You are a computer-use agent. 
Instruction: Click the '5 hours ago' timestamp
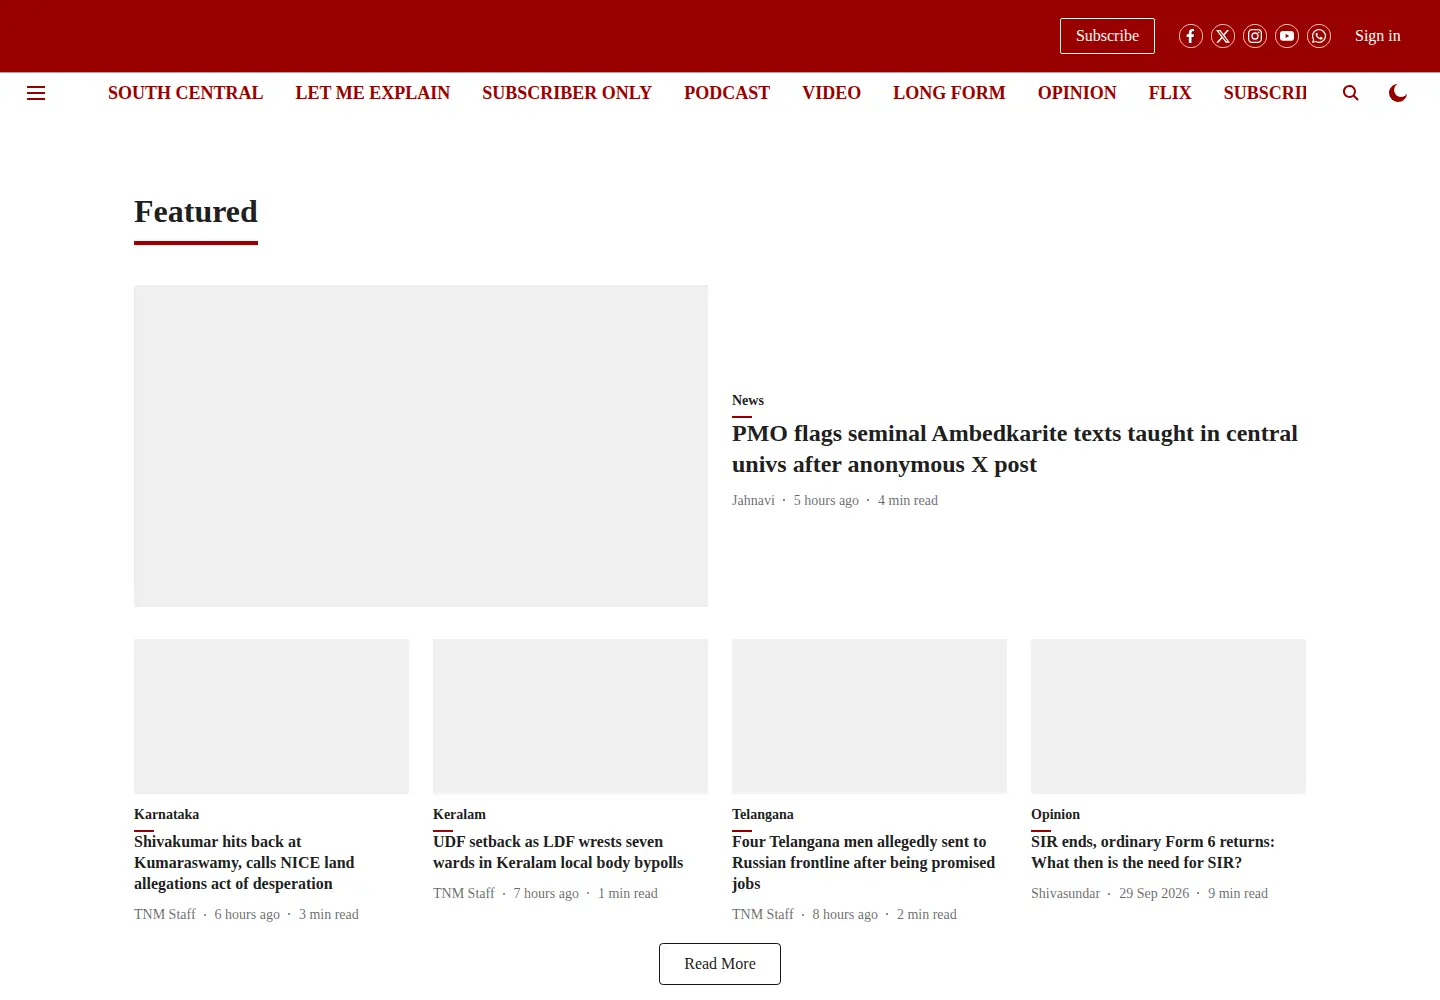[826, 500]
